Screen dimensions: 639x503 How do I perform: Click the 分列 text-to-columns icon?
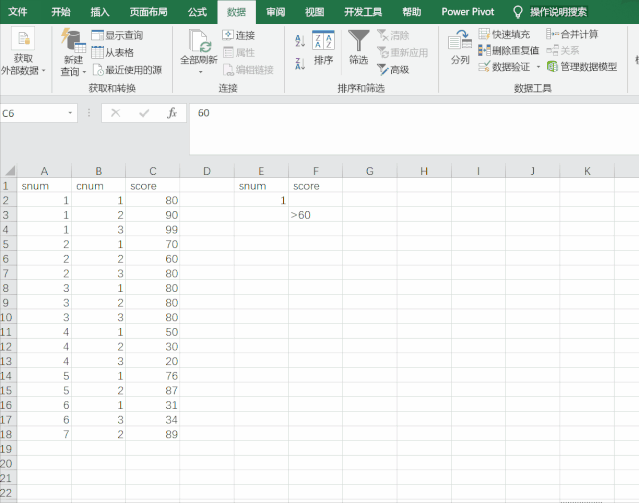click(460, 40)
